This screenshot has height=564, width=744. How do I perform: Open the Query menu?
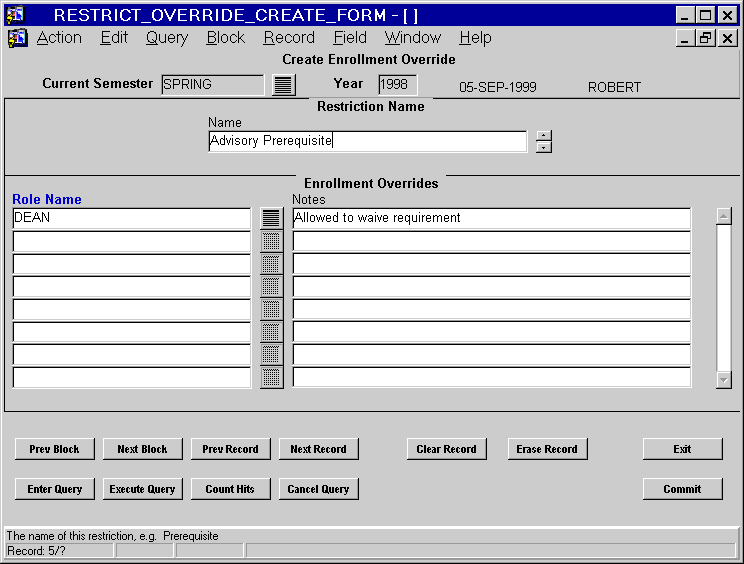167,37
